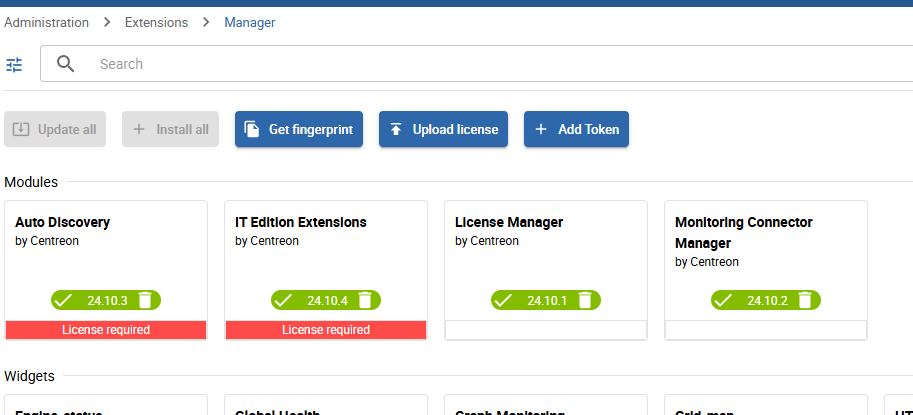This screenshot has height=415, width=913.
Task: Click the Modules section heading
Action: coord(31,182)
